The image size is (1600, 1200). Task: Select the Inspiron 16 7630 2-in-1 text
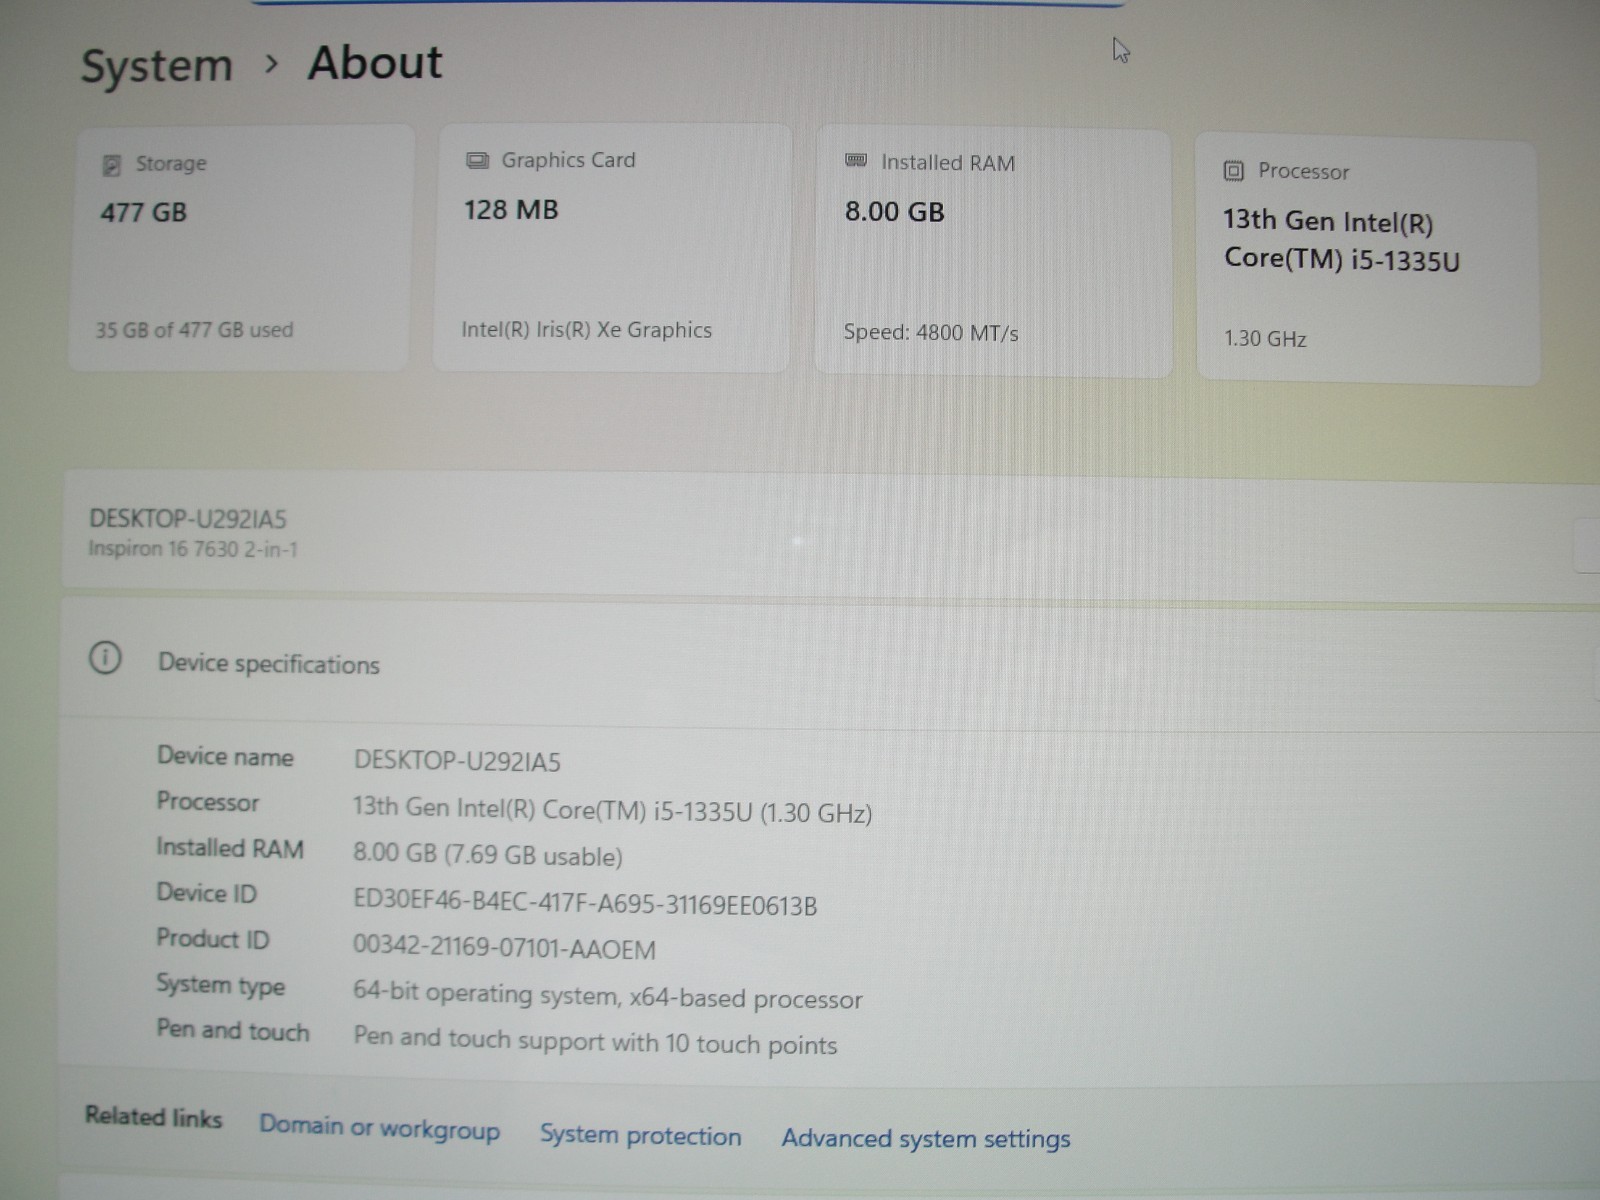(x=193, y=549)
